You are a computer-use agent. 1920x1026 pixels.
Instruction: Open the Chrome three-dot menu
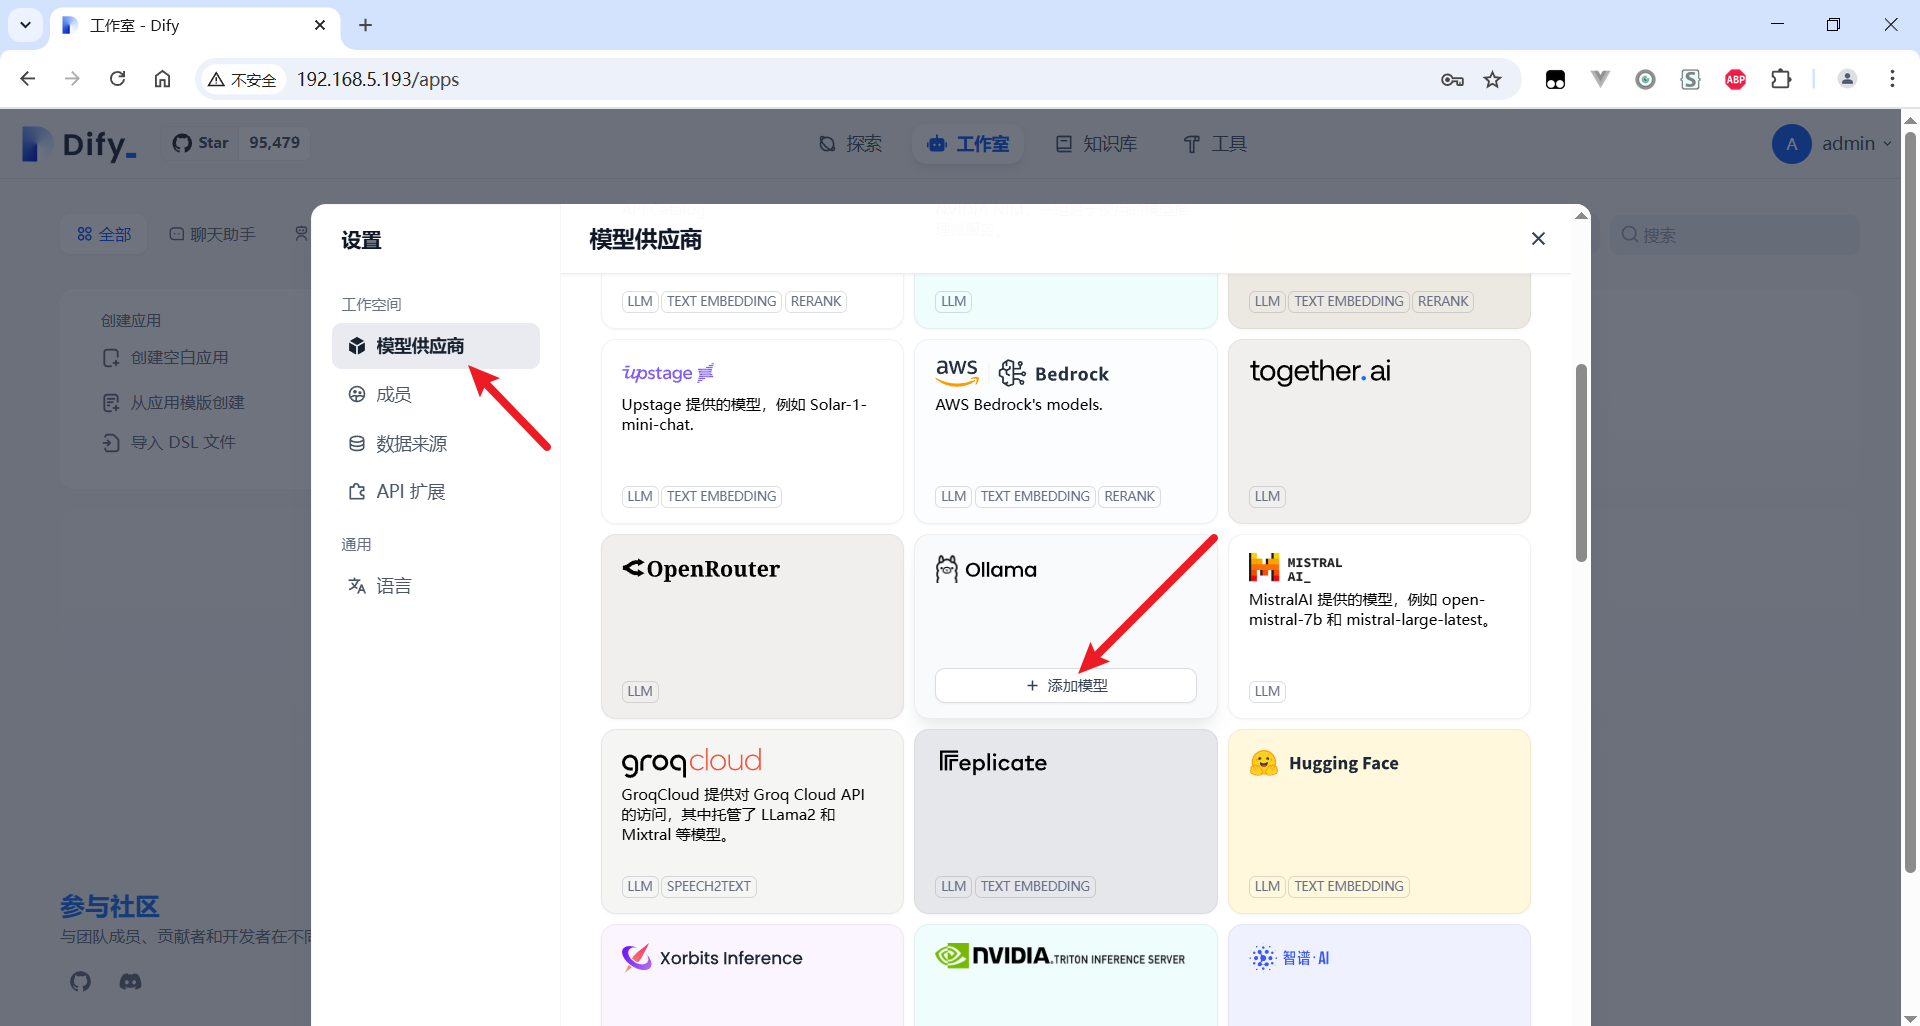pos(1892,79)
